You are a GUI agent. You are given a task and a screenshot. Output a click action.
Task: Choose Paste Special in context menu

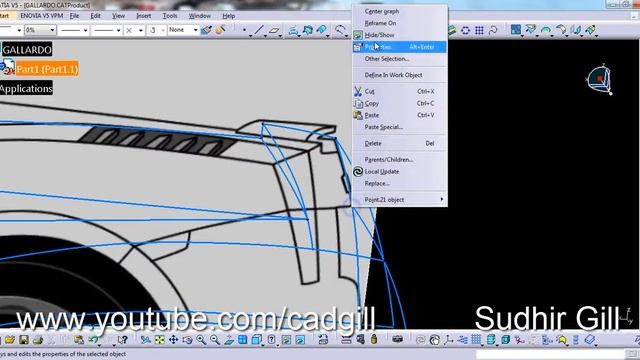click(400, 127)
